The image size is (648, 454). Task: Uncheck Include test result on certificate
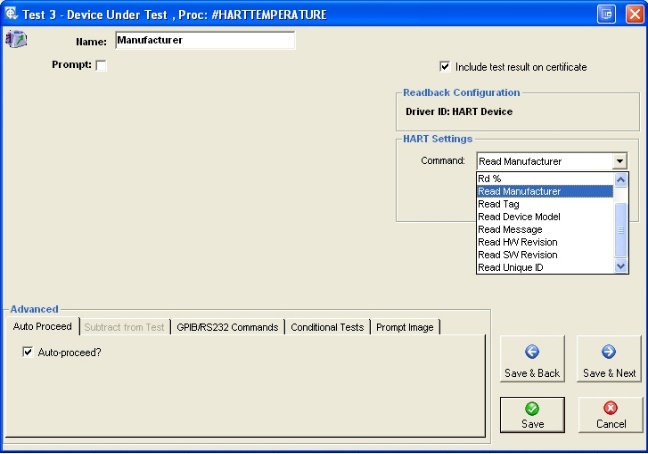[445, 67]
